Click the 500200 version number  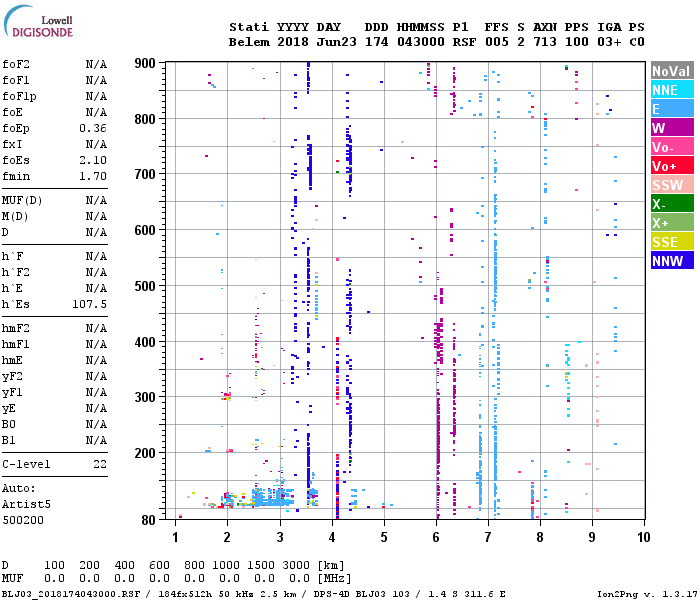point(23,521)
